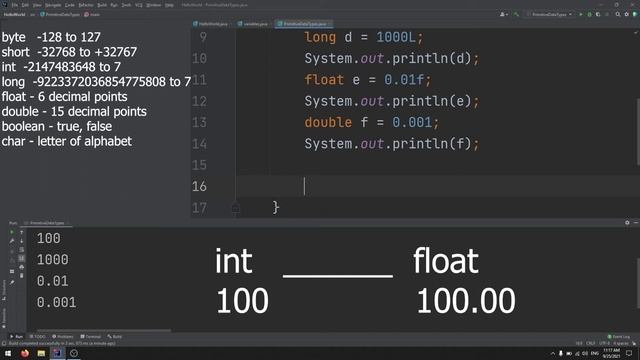Open the PrimitiveDataTypes run configuration dropdown
Screen dimensions: 640x360
pos(549,14)
